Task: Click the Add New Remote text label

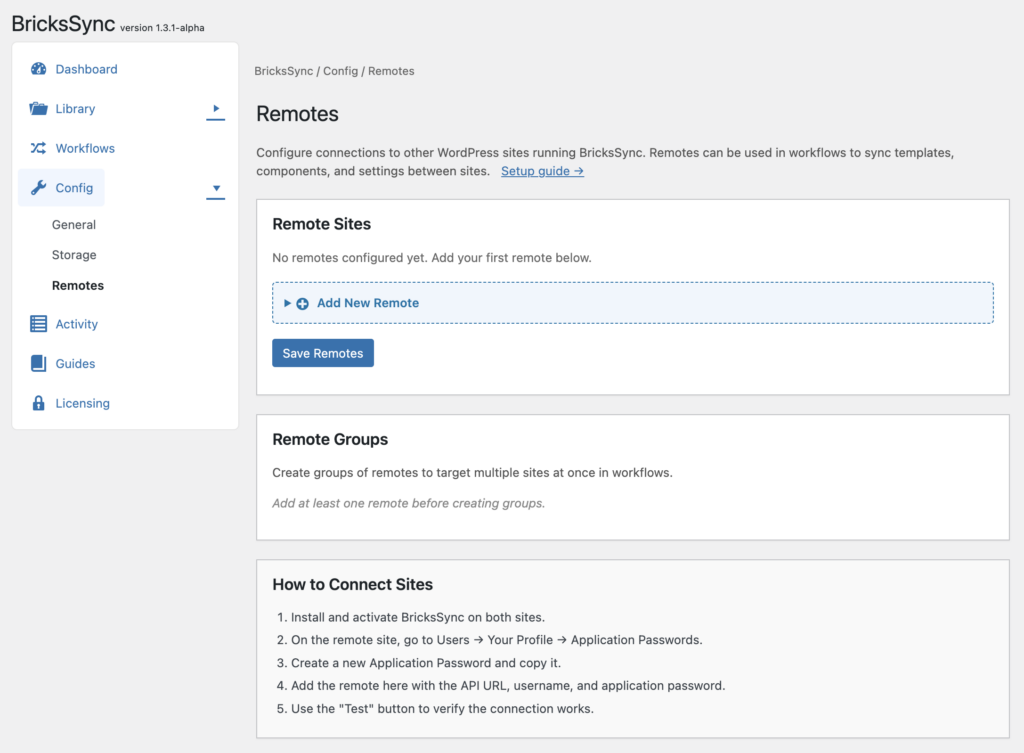Action: (368, 303)
